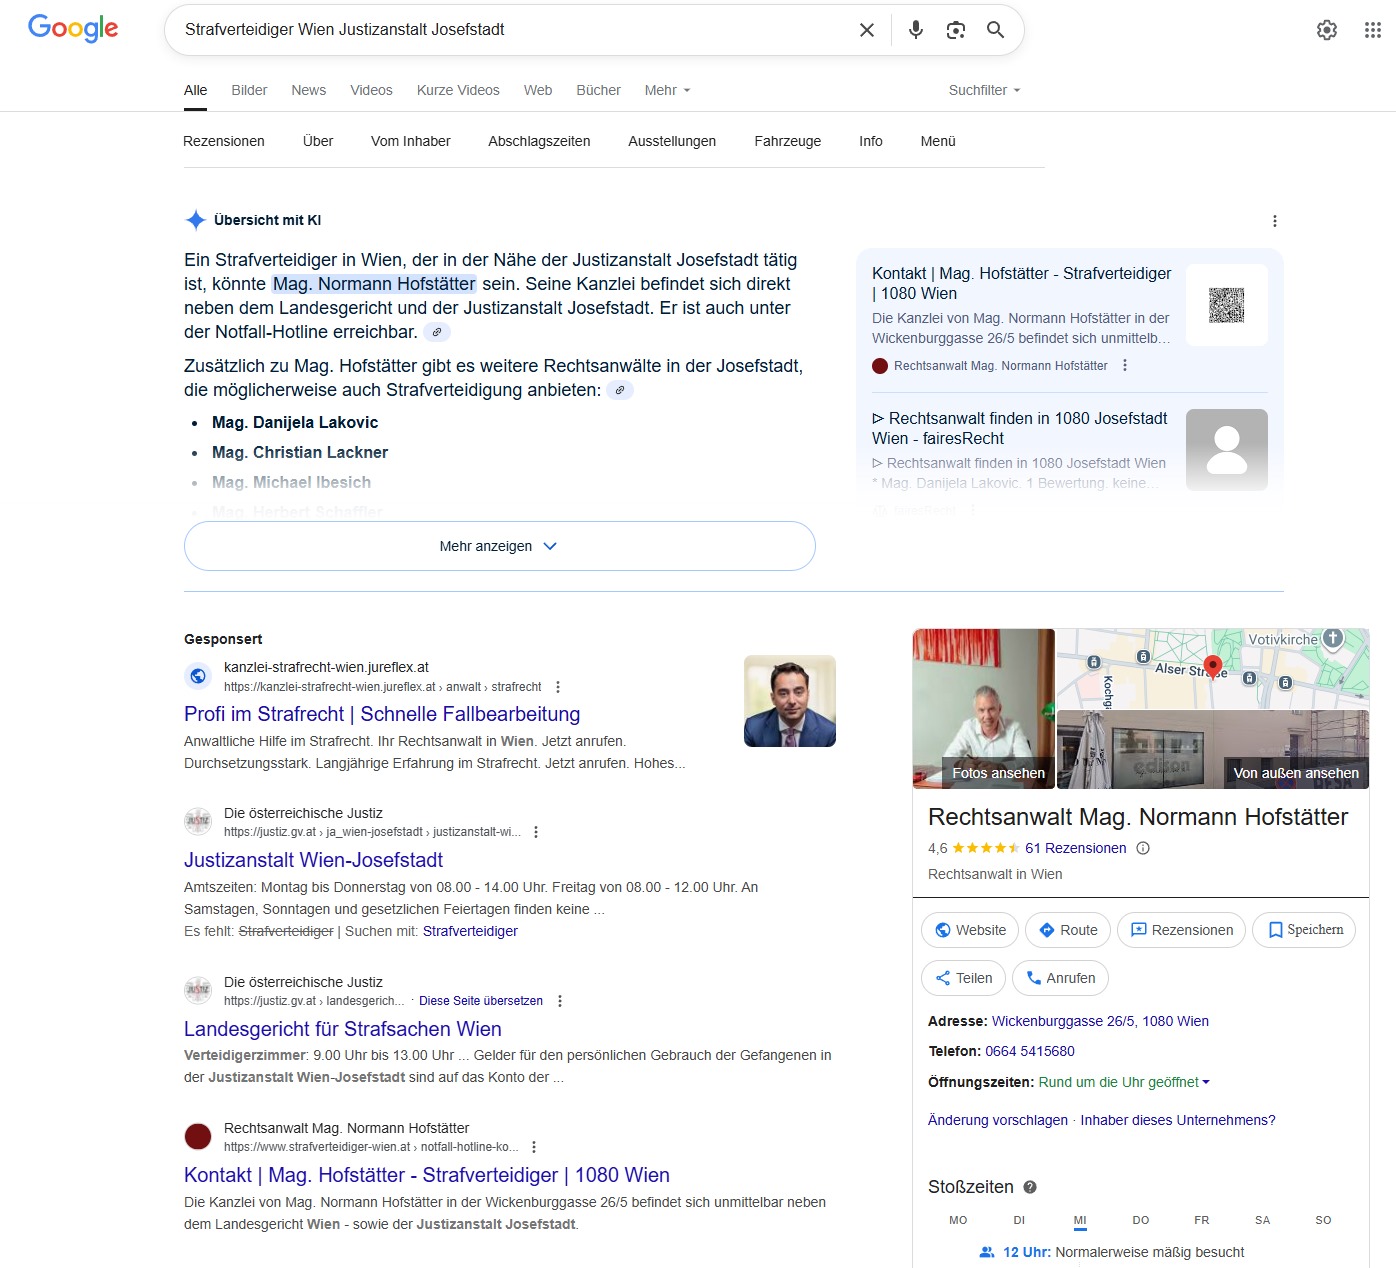This screenshot has width=1396, height=1268.
Task: Open the Stoßzeiten help question mark
Action: [1030, 1187]
